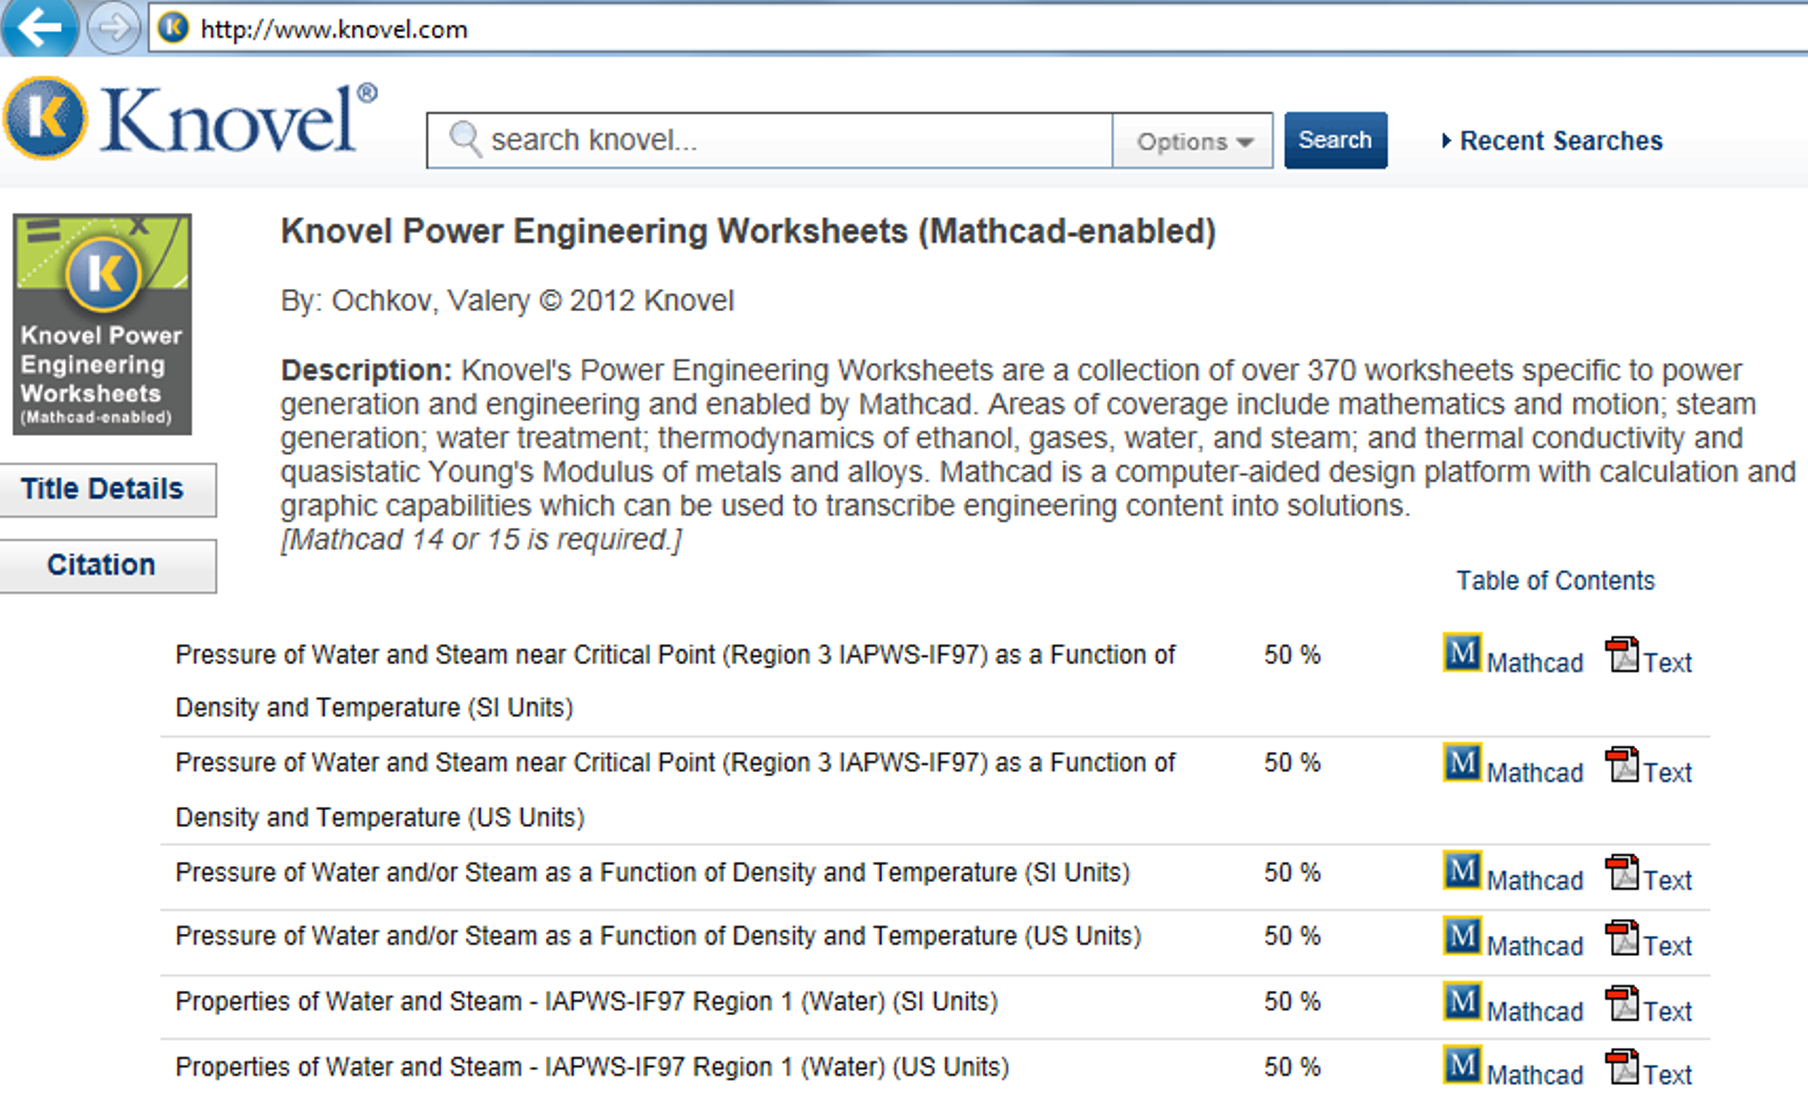Click the browser back arrow button

[x=39, y=27]
